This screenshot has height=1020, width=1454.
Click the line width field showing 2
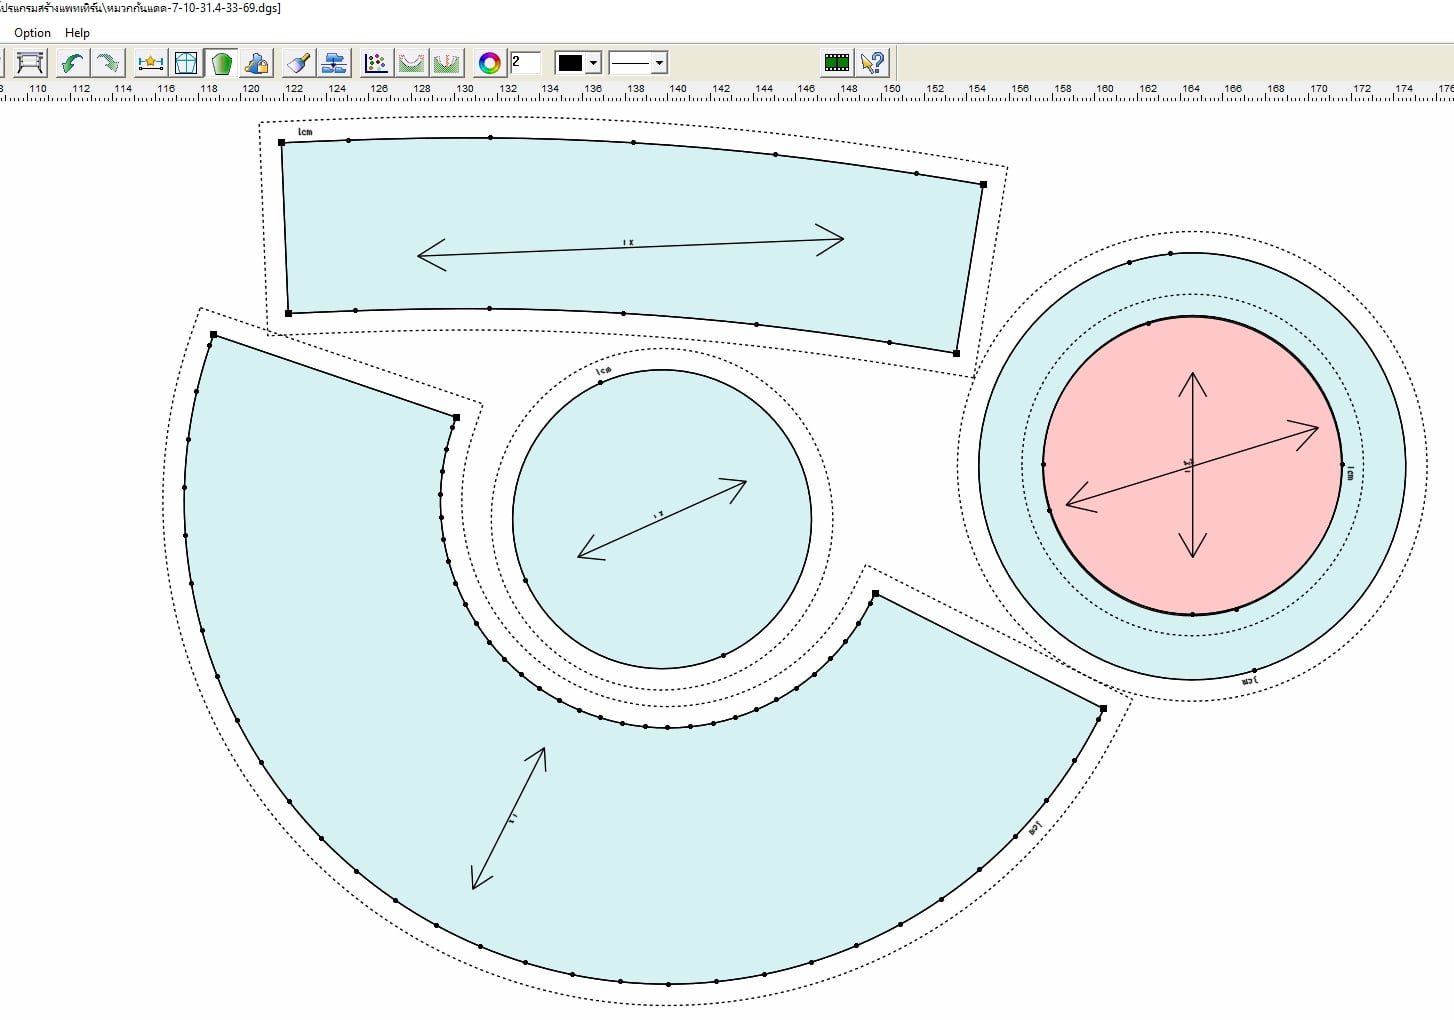[525, 63]
